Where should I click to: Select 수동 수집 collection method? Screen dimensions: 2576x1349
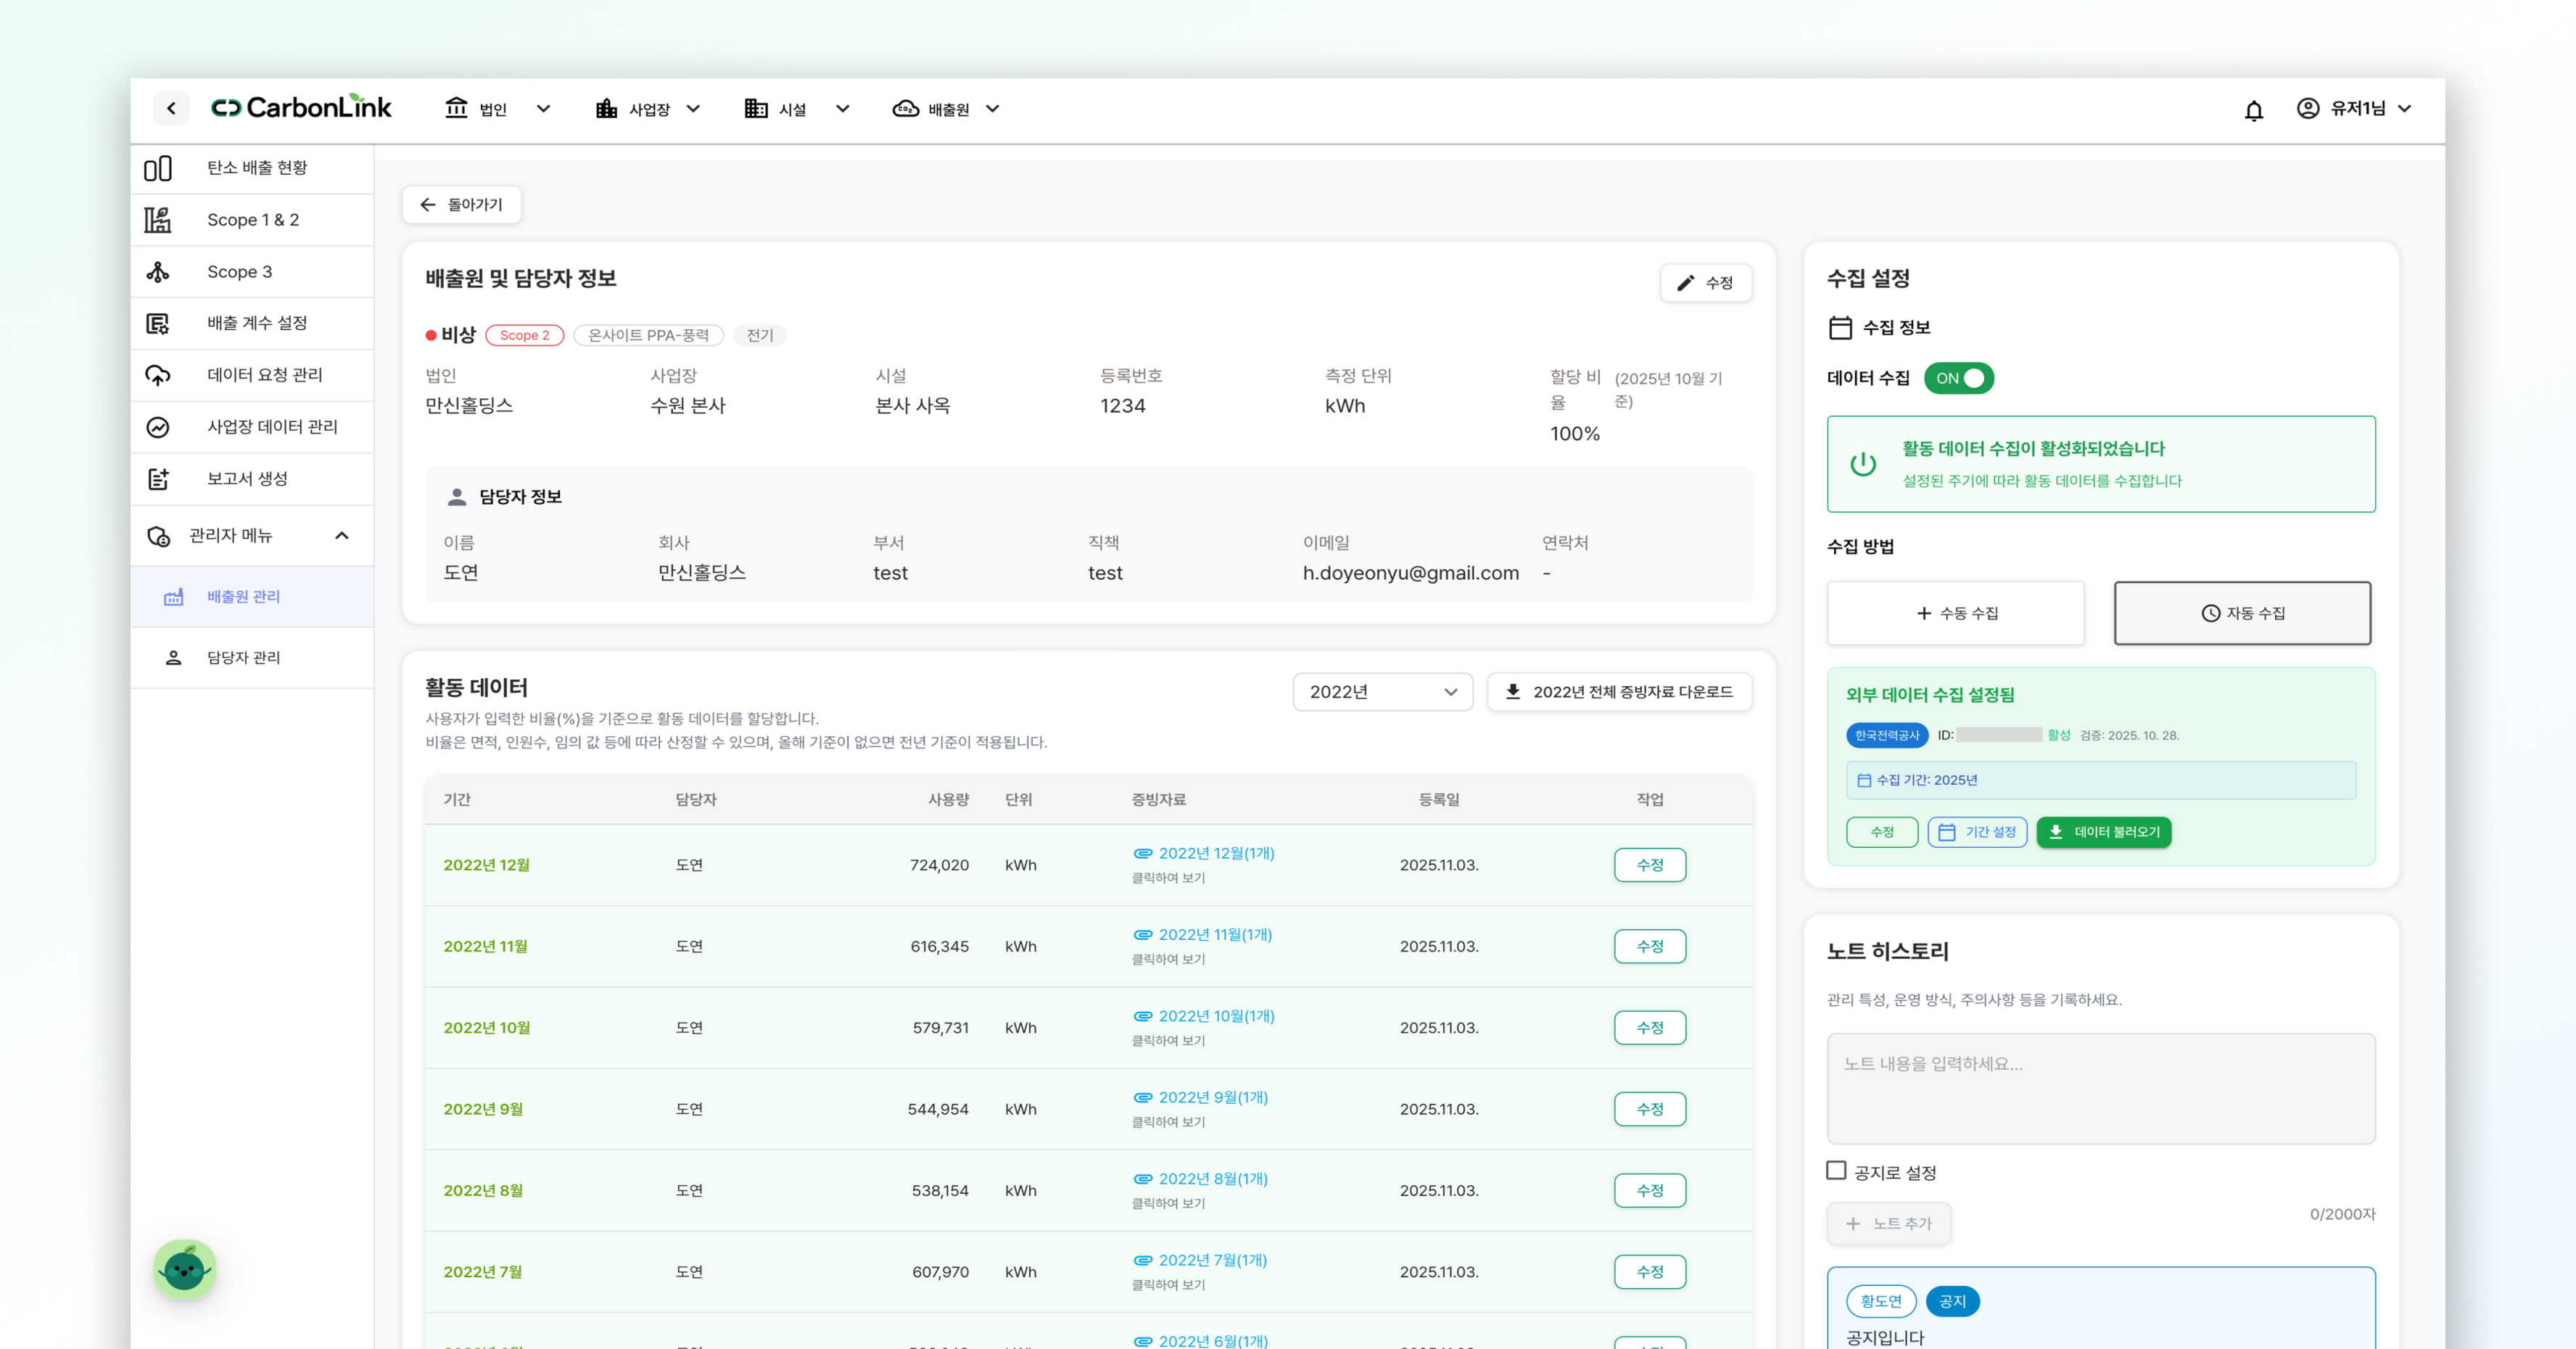coord(1955,613)
